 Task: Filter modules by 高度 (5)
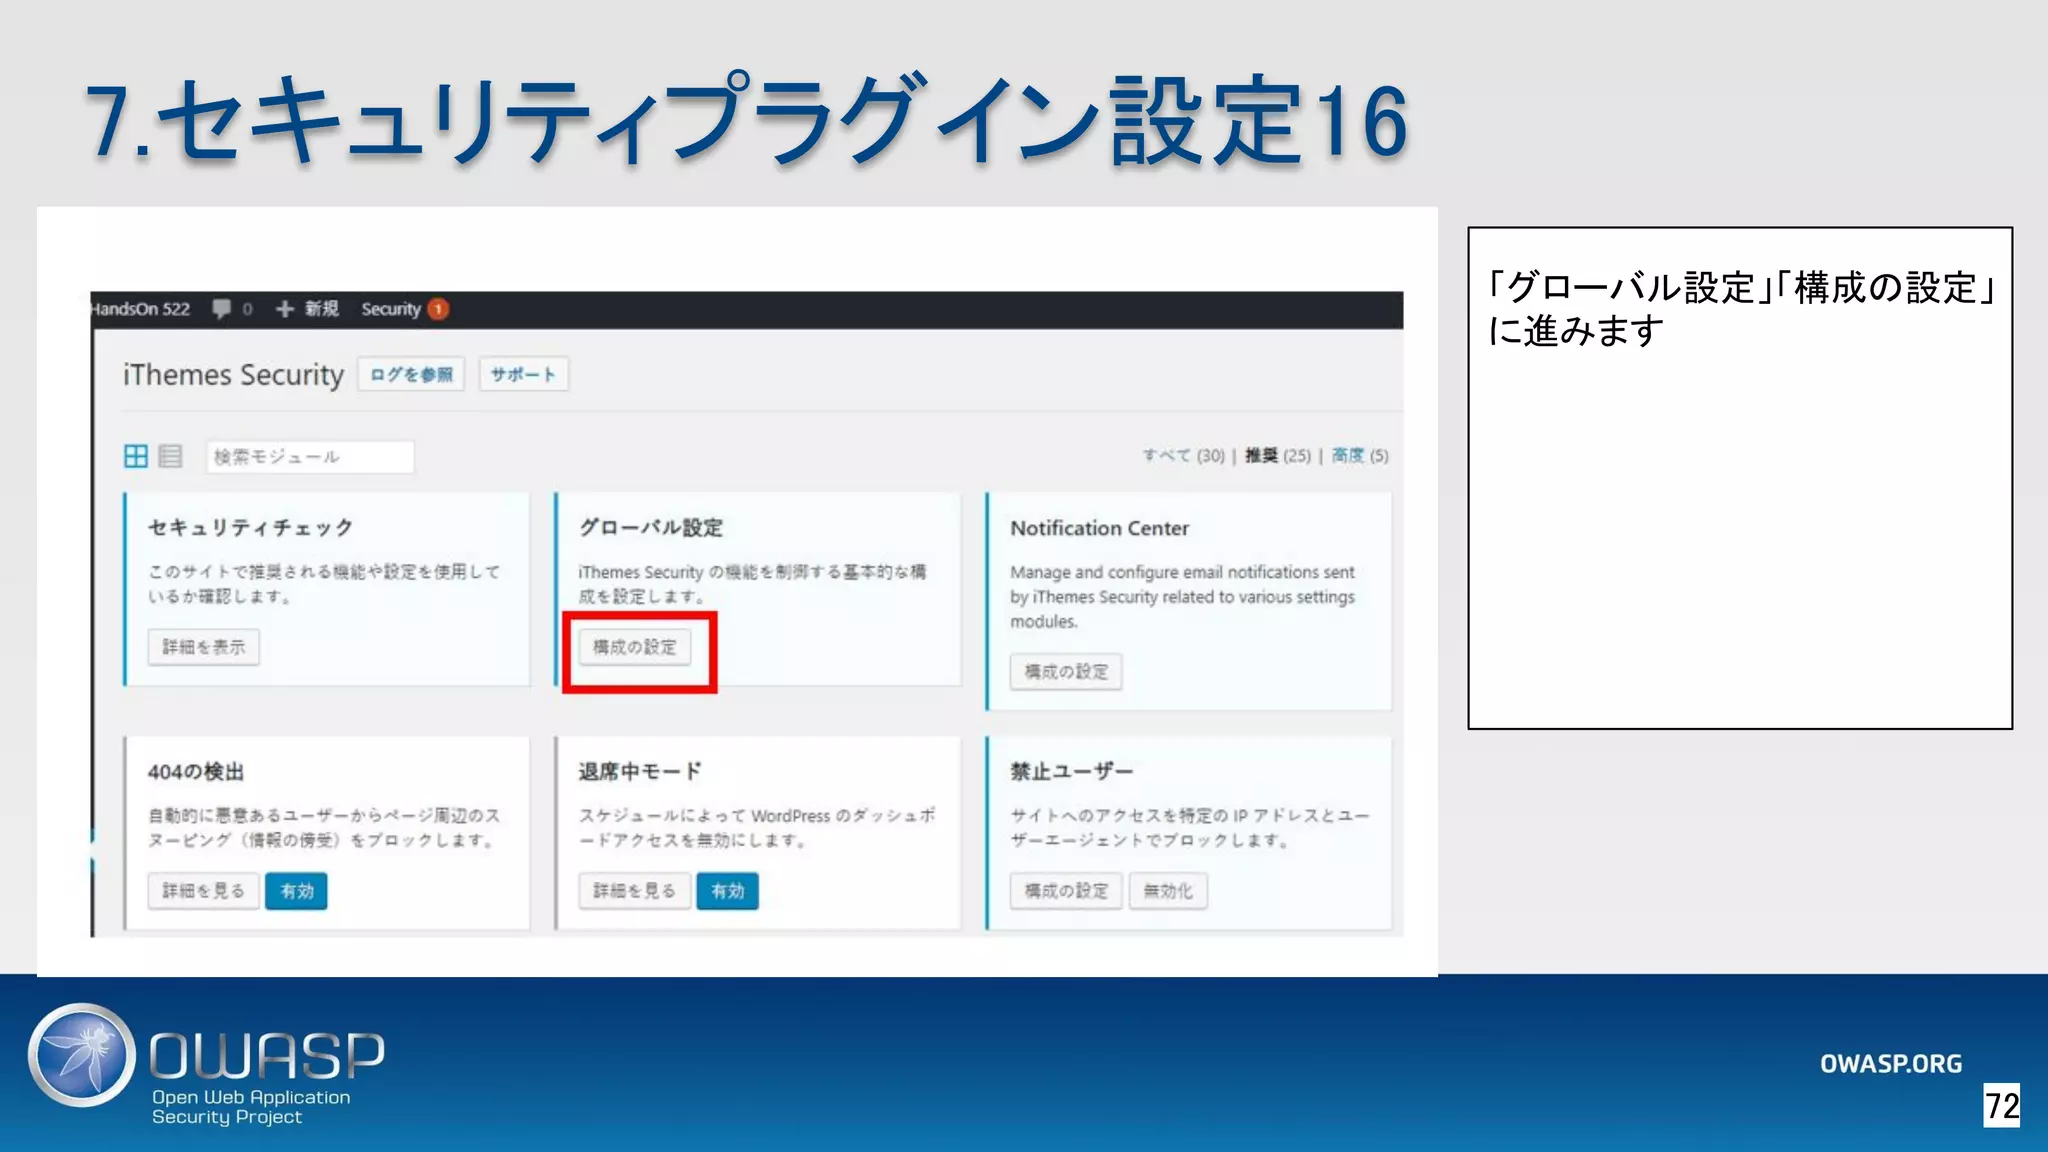[x=1360, y=455]
